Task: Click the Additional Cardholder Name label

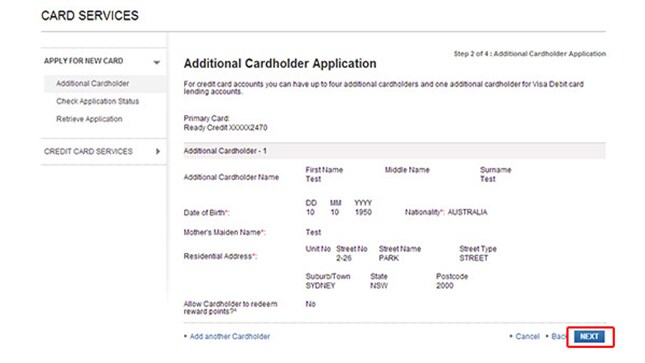Action: tap(231, 177)
